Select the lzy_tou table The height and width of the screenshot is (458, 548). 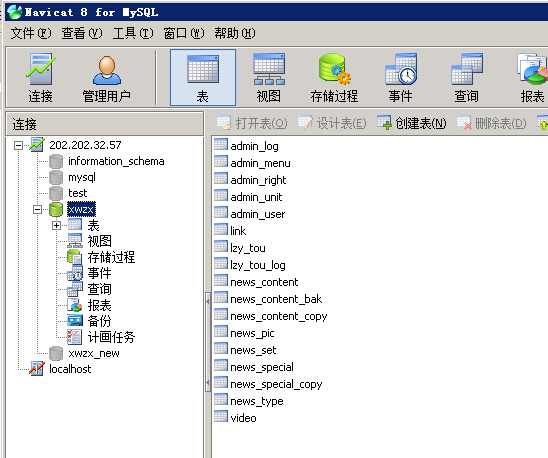pyautogui.click(x=248, y=248)
